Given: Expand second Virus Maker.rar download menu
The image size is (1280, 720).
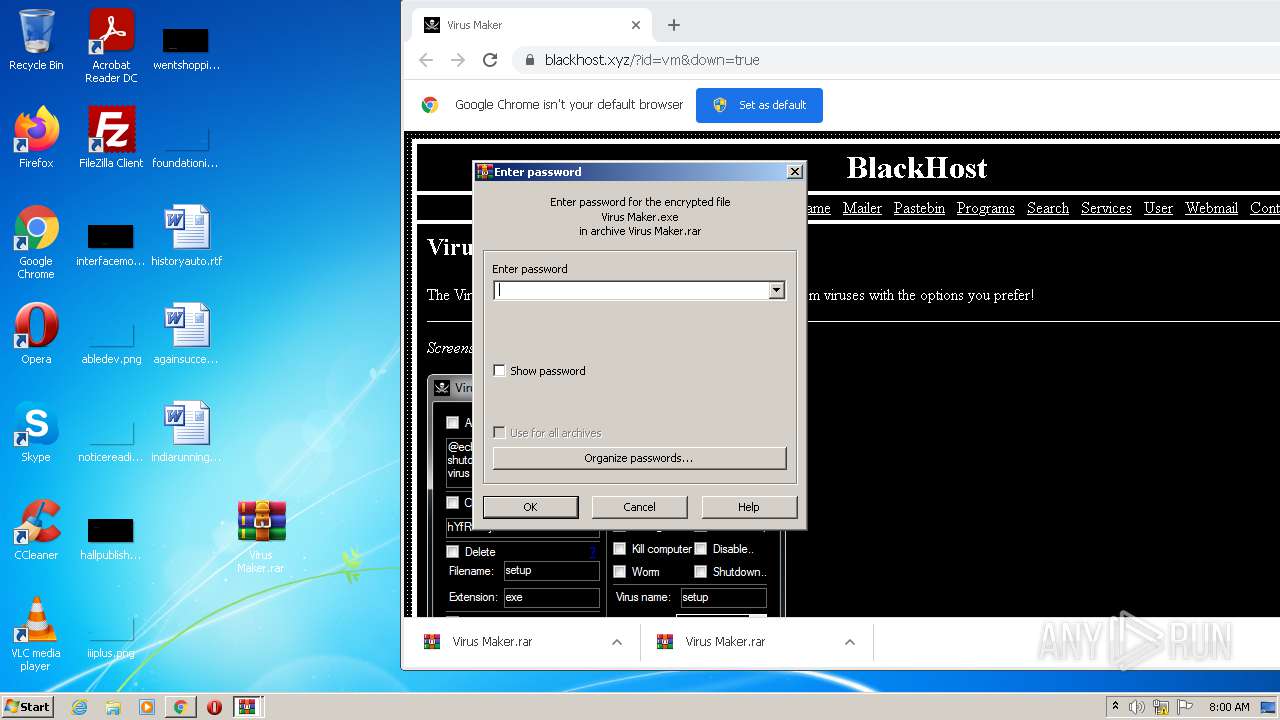Looking at the screenshot, I should [850, 642].
